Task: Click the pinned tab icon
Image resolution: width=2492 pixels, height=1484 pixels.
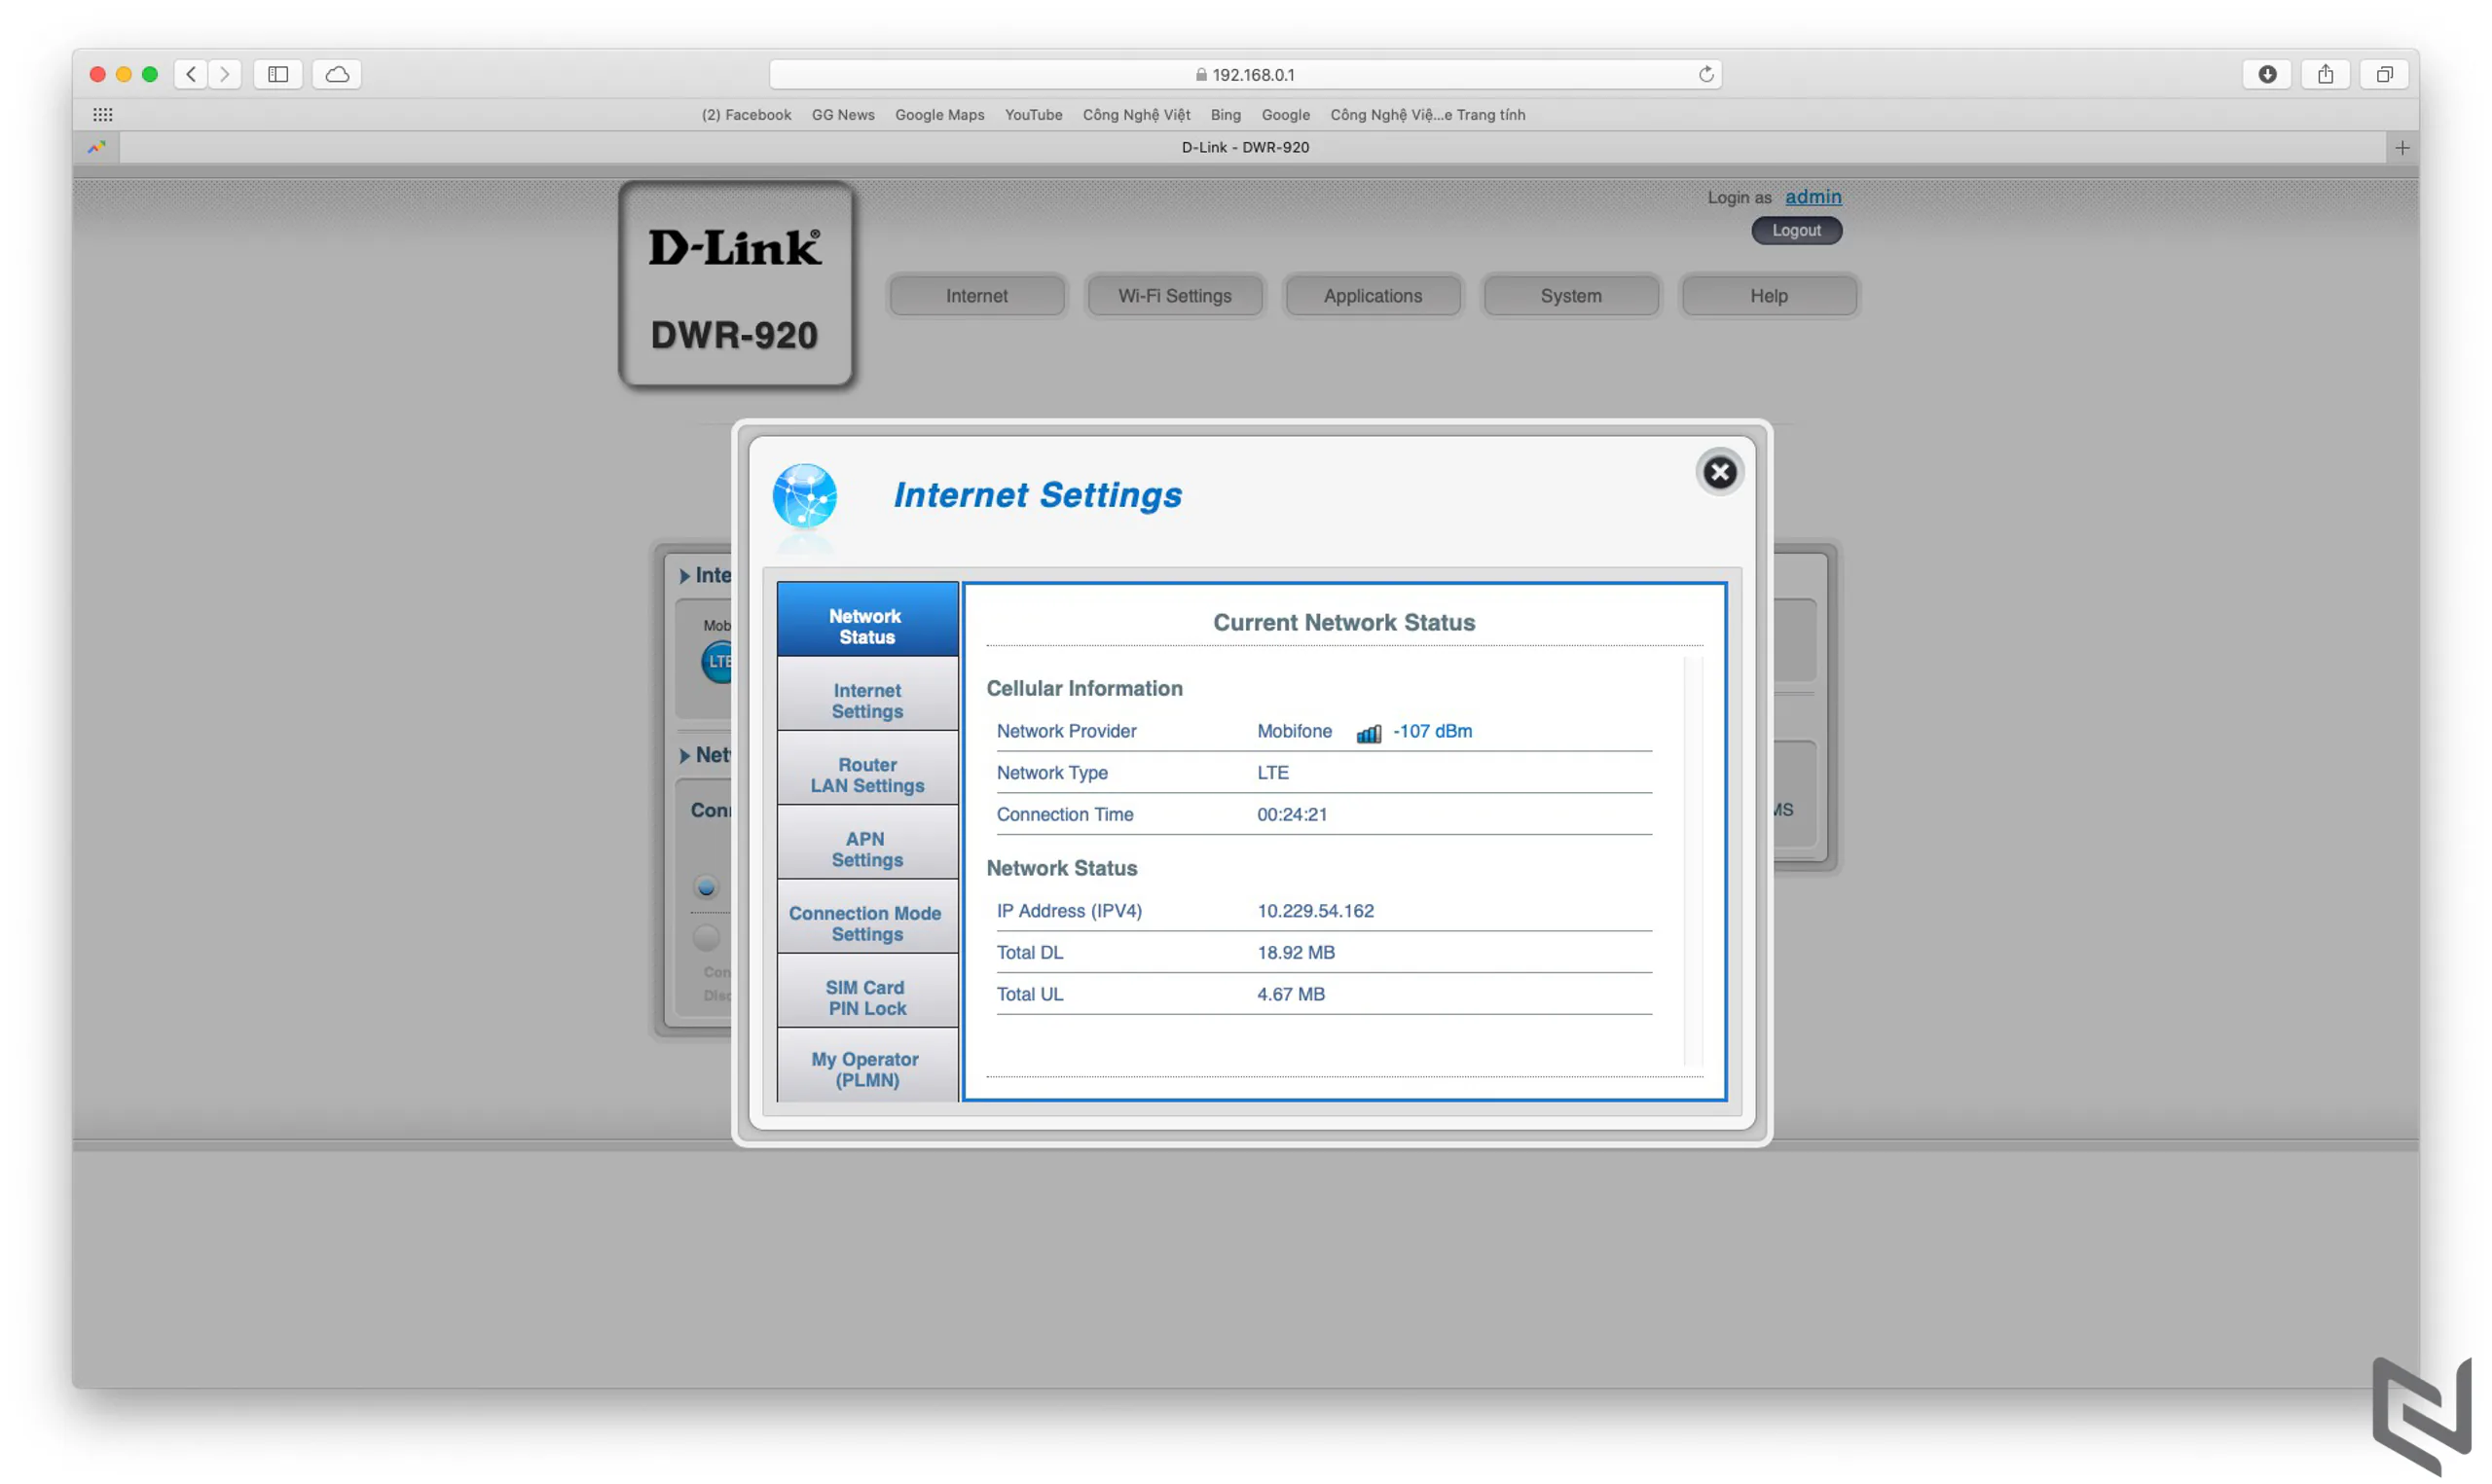Action: (96, 148)
